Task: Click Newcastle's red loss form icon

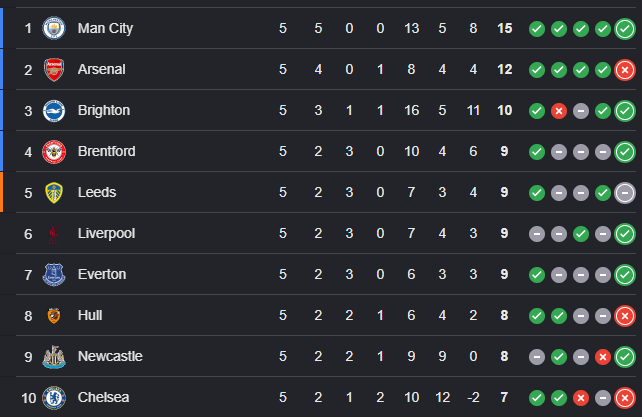Action: click(603, 357)
